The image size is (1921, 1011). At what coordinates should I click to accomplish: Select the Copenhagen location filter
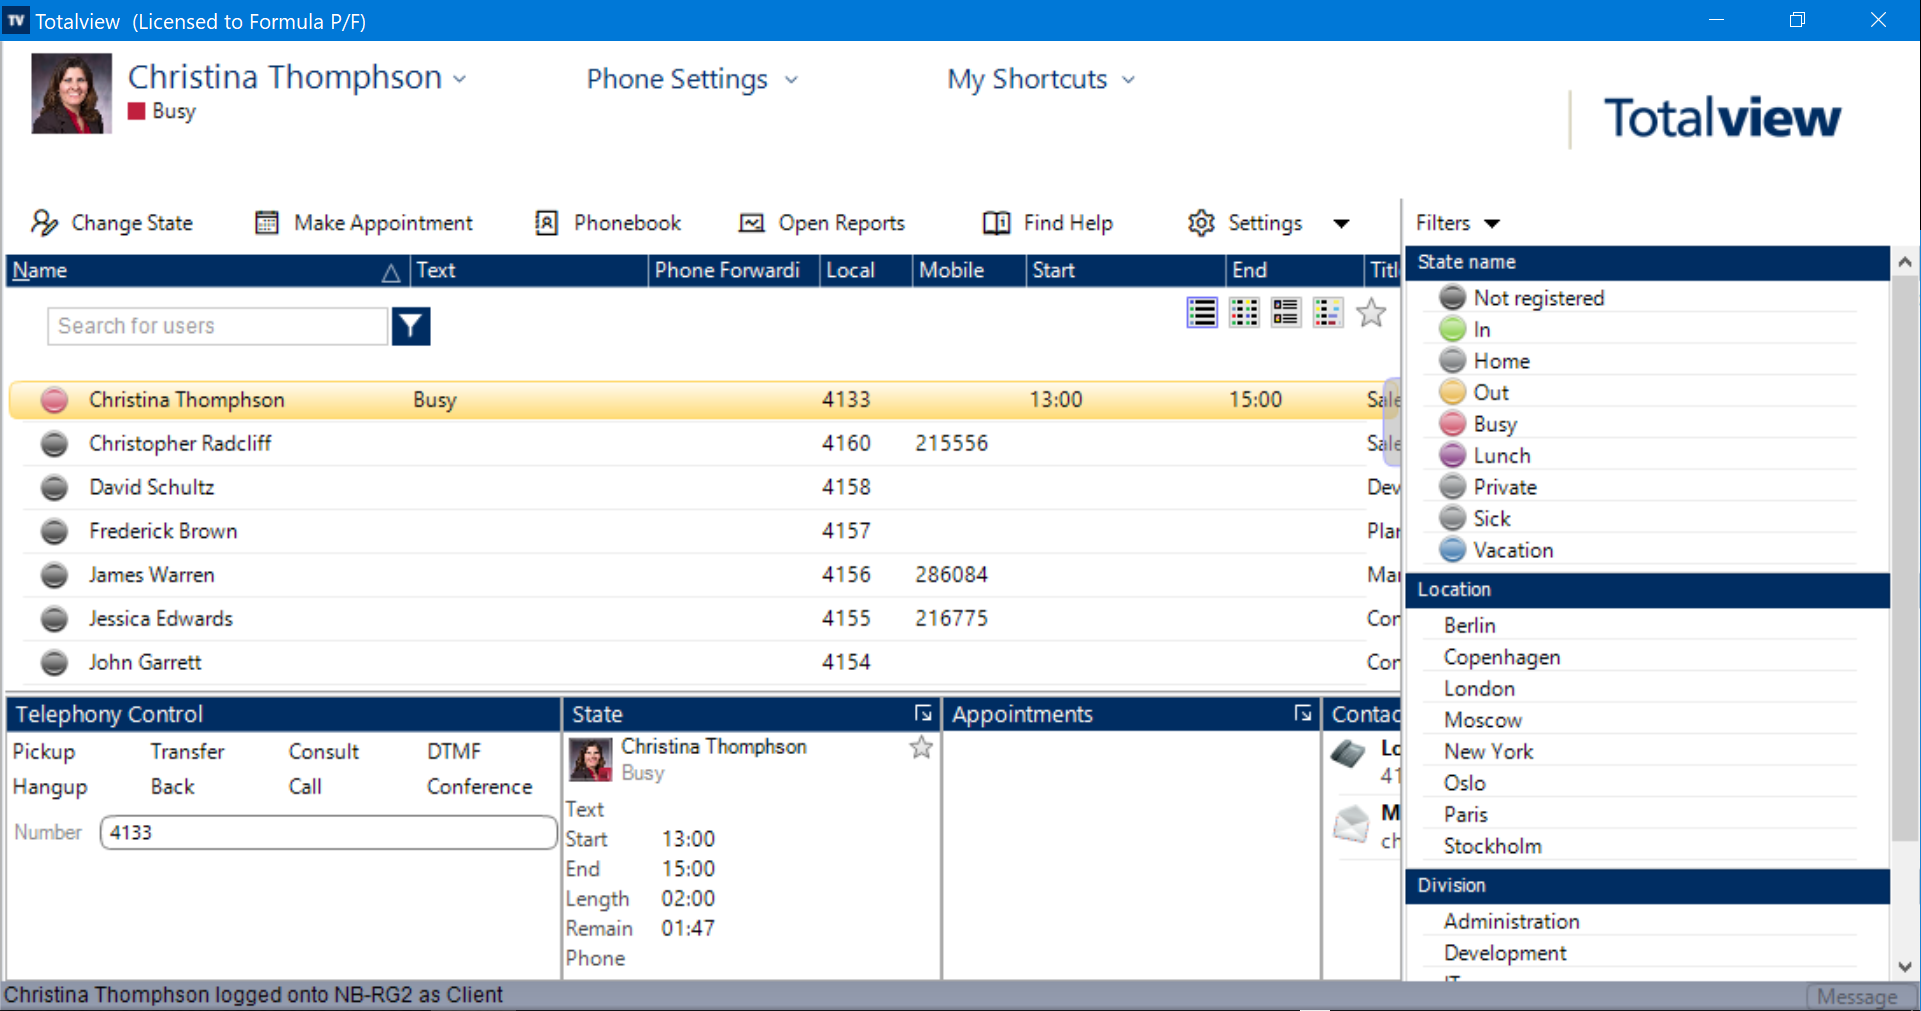1501,657
